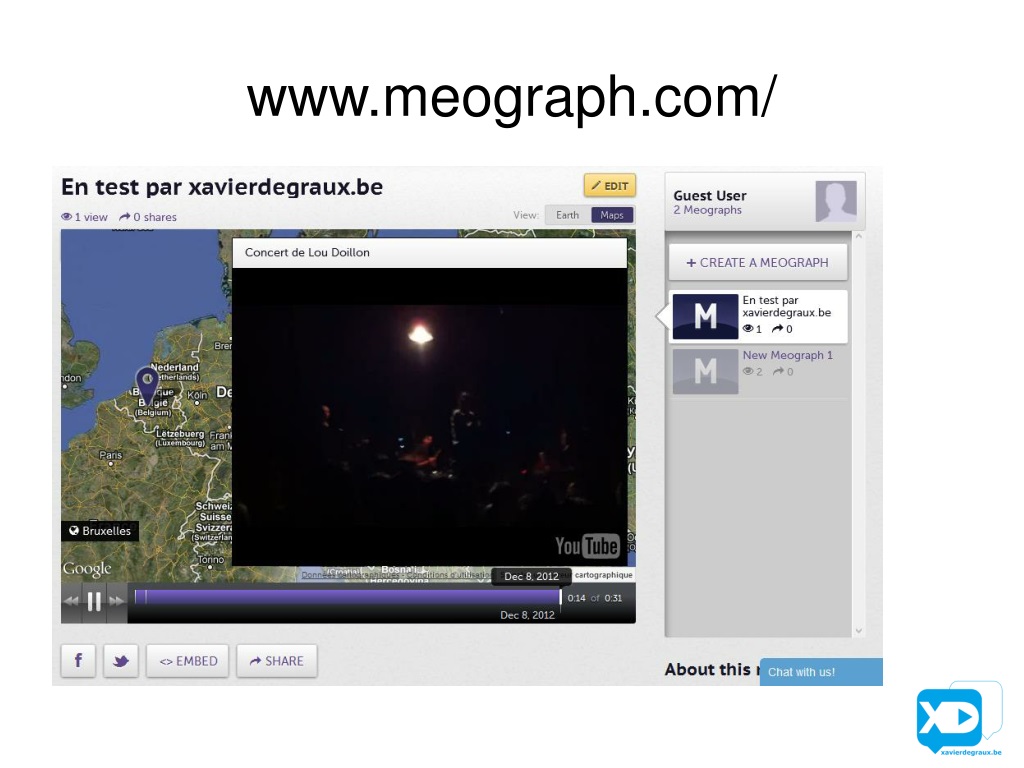
Task: Click CREATE A MEOGRAPH button
Action: [758, 263]
